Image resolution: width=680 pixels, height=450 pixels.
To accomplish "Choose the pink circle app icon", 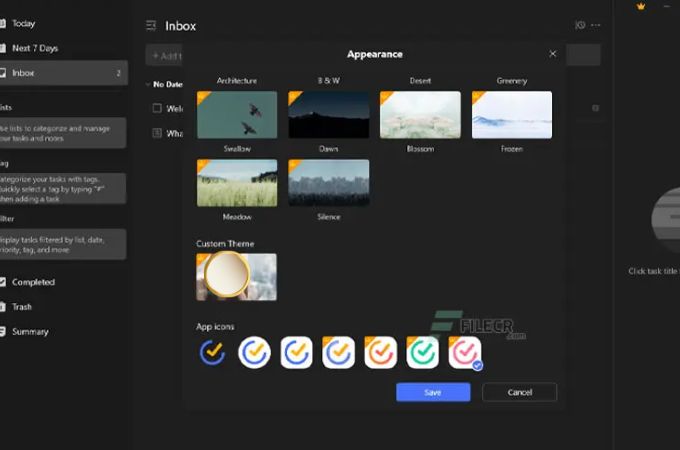I will [x=465, y=352].
